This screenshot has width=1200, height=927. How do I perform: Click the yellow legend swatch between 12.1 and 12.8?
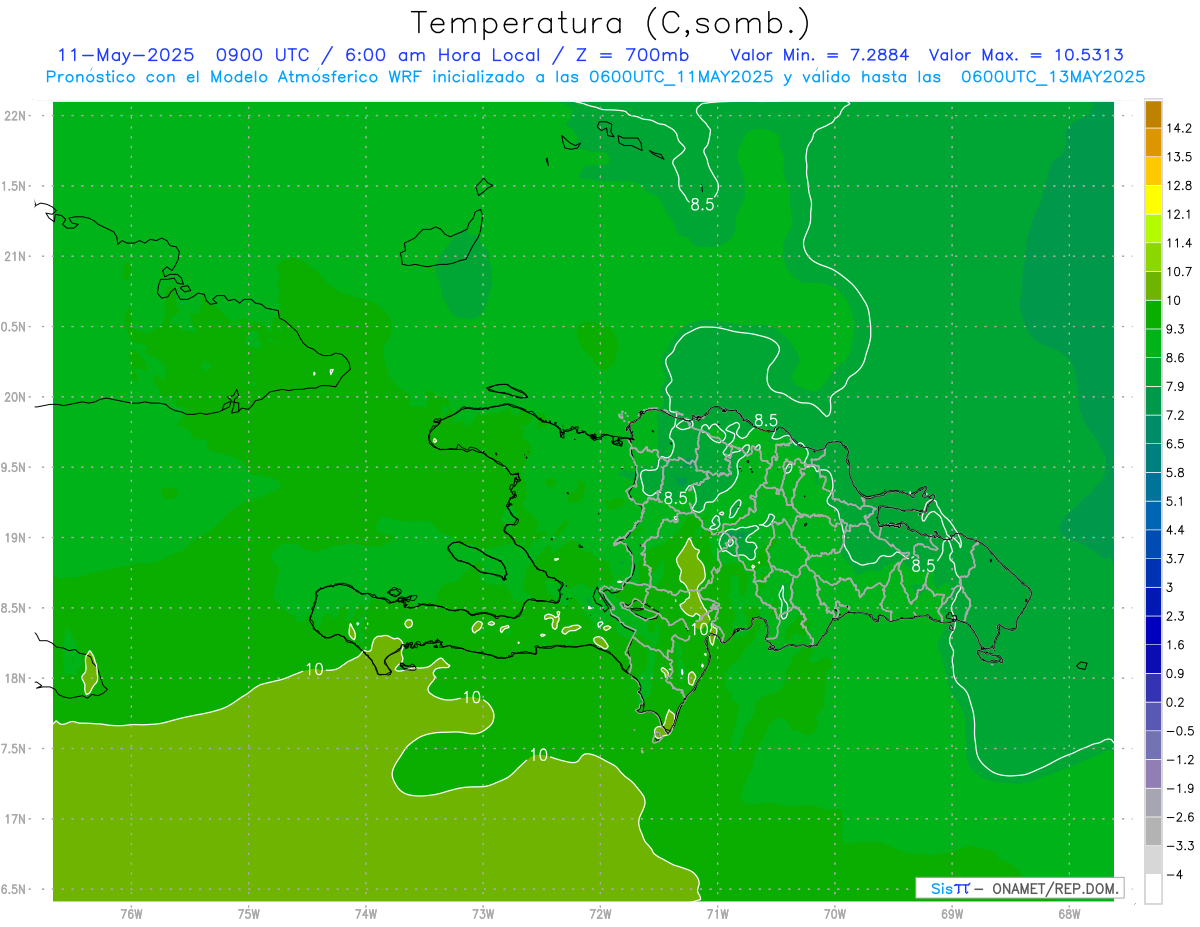(x=1153, y=199)
